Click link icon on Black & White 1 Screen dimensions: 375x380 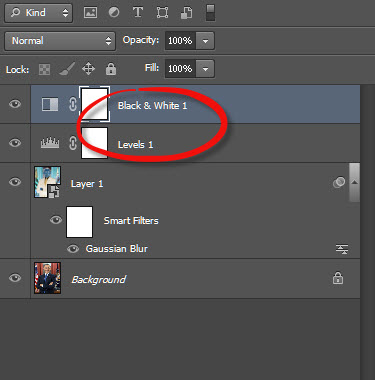pyautogui.click(x=73, y=104)
